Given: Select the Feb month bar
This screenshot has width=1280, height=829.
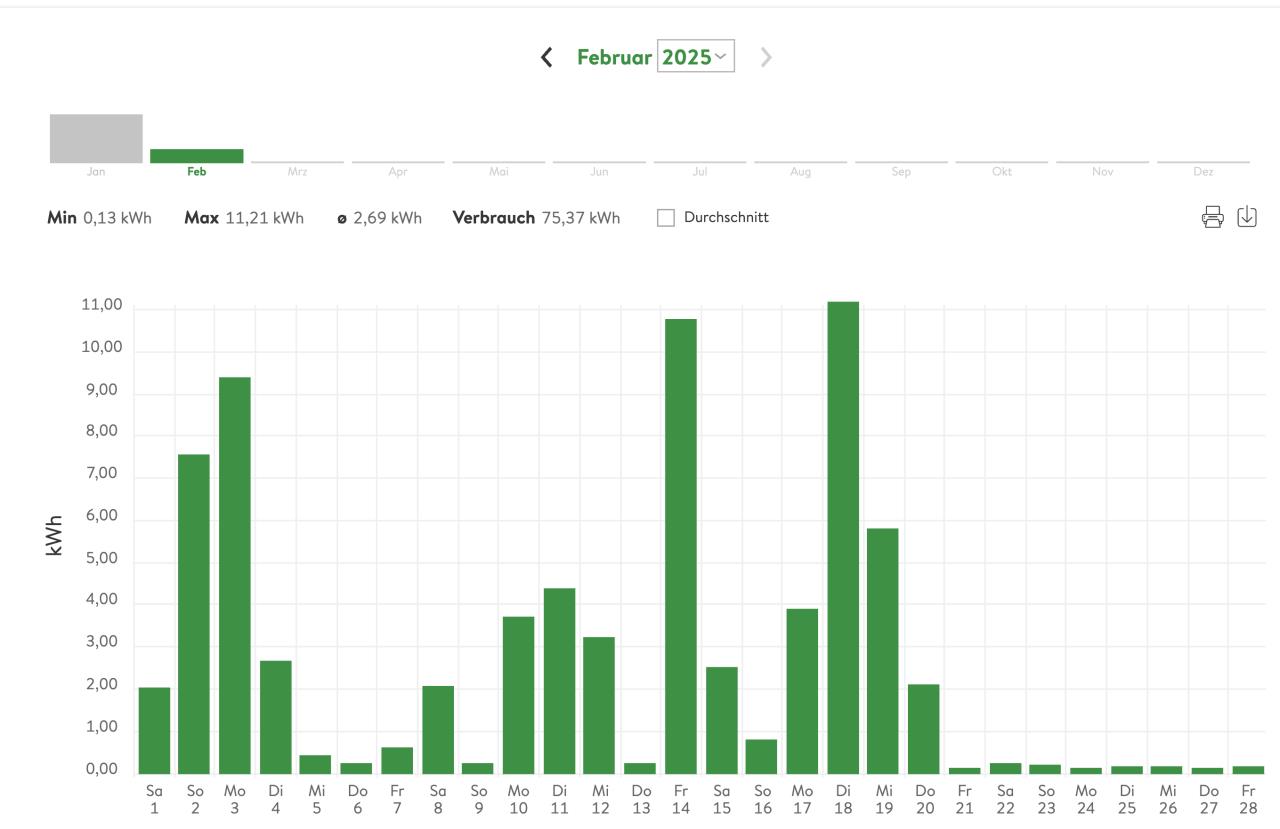Looking at the screenshot, I should 197,156.
